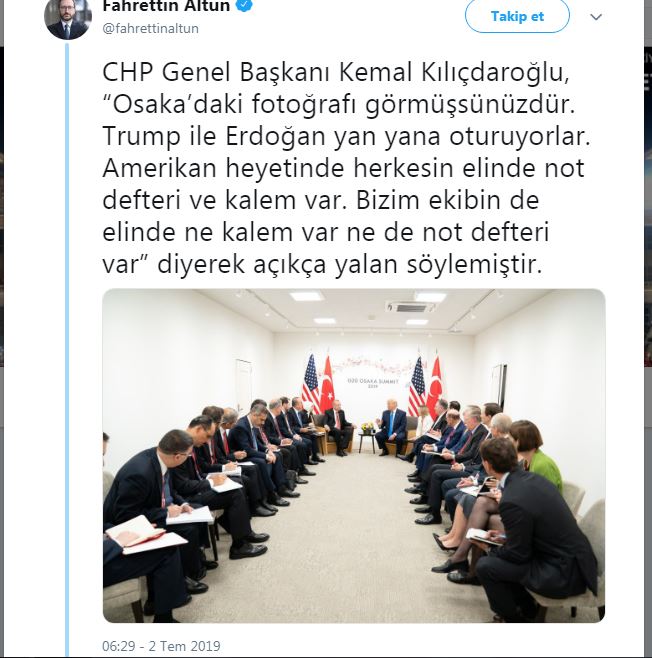
Task: Click the blue thread line beside tweet
Action: 67,348
